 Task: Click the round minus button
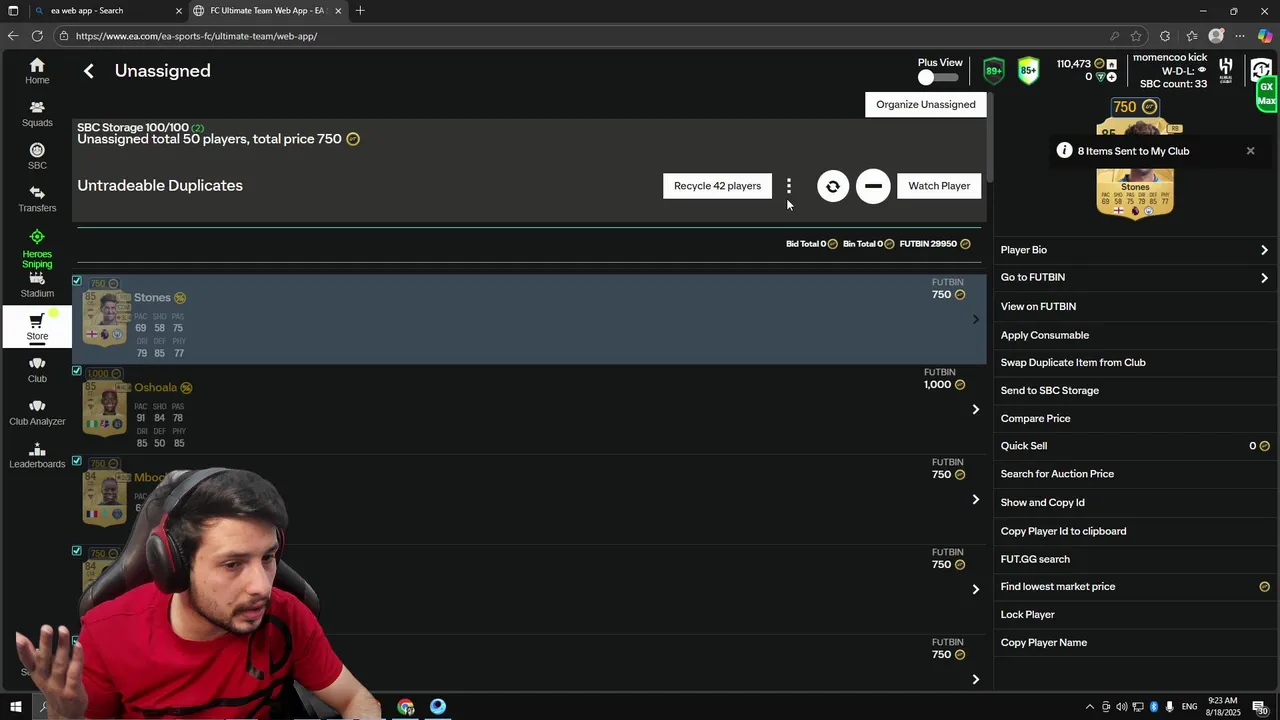coord(873,186)
